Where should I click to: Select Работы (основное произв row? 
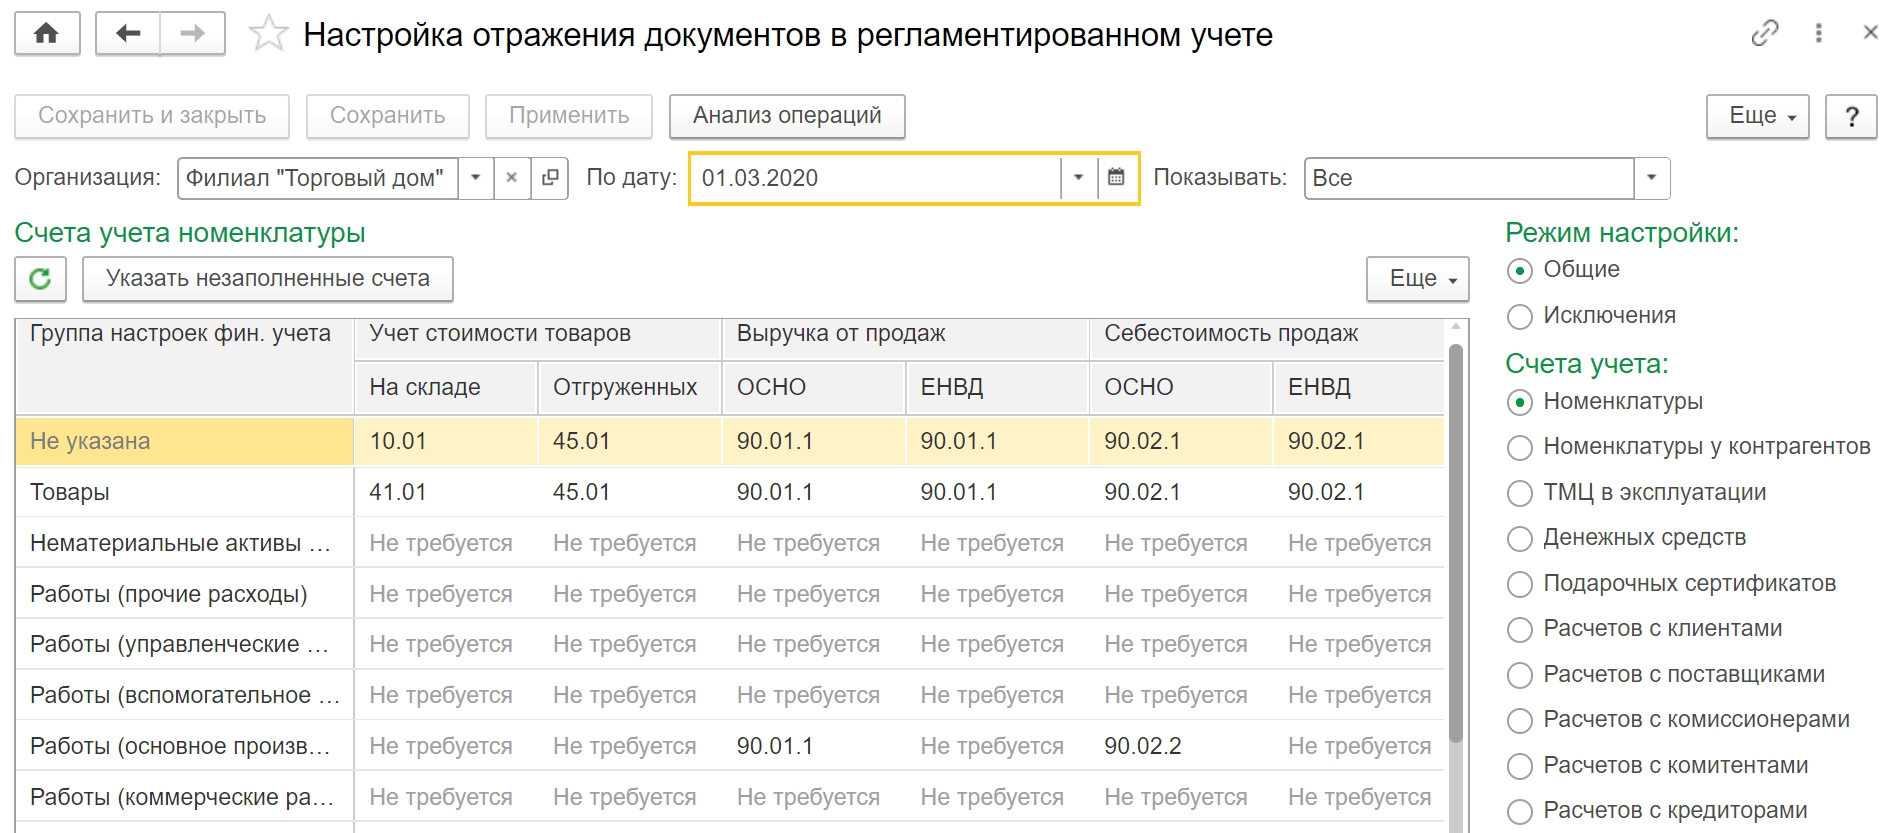click(730, 746)
